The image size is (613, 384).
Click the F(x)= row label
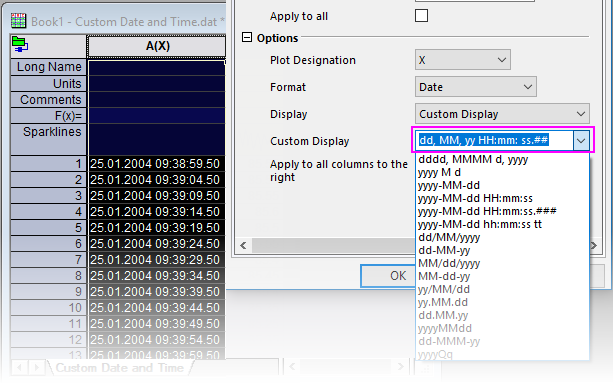48,116
